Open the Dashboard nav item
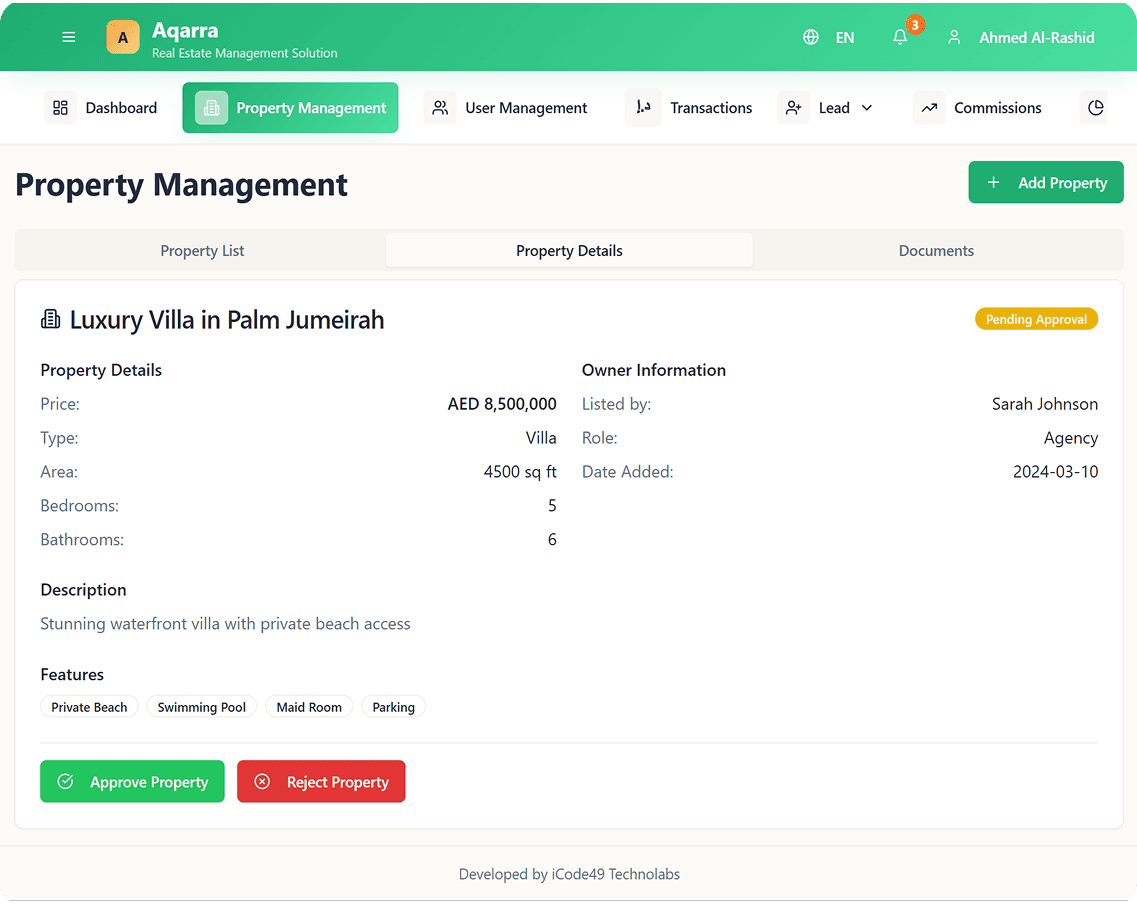The width and height of the screenshot is (1137, 906). [x=101, y=107]
